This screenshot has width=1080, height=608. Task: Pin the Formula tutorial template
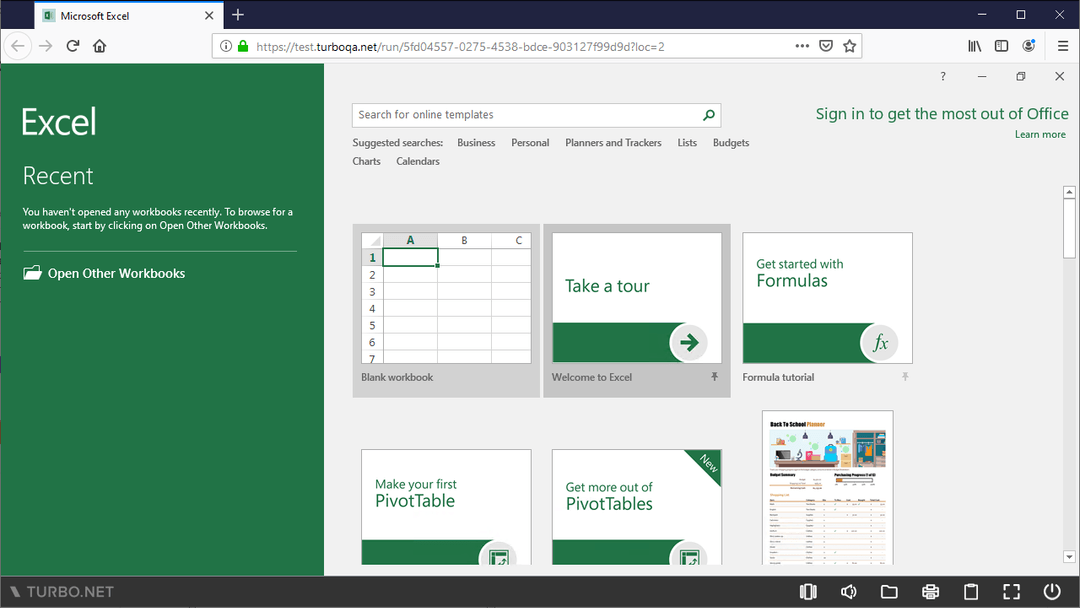905,377
